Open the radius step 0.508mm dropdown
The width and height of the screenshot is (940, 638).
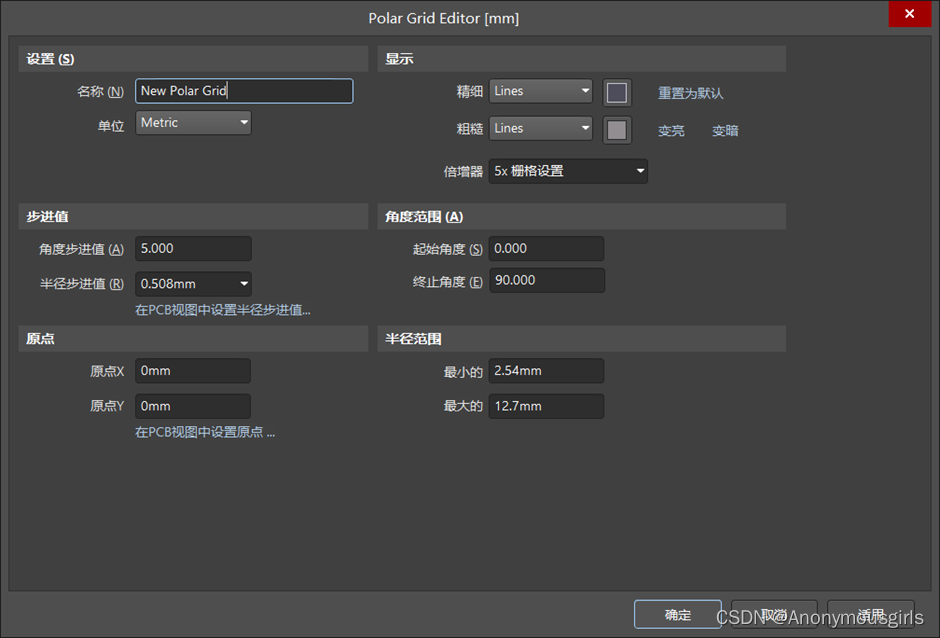tap(193, 284)
